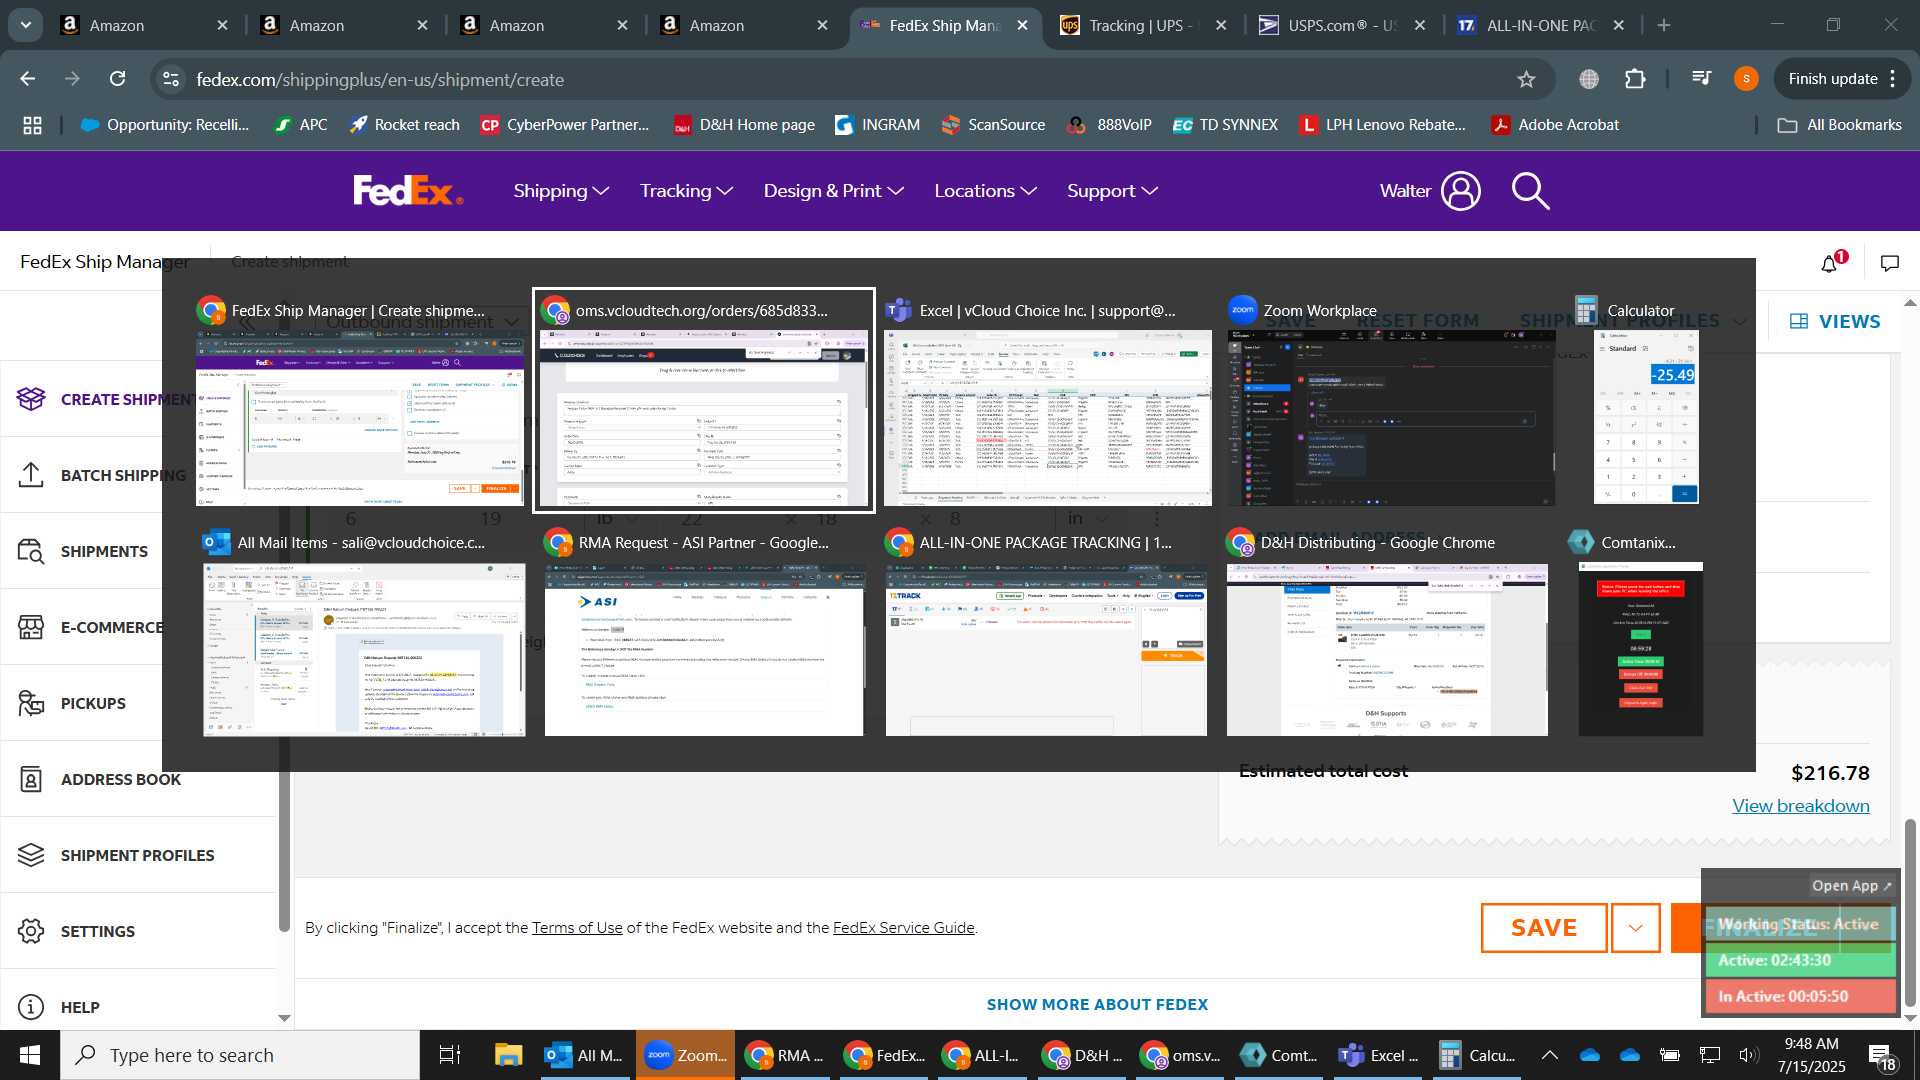The image size is (1920, 1080).
Task: Click the Finish update button
Action: [1843, 79]
